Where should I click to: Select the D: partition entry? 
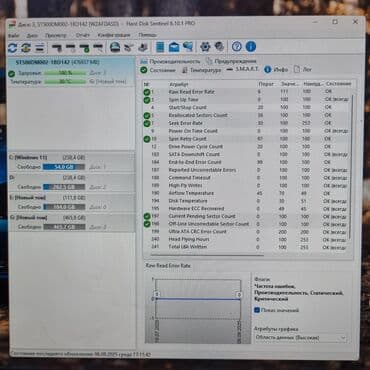pyautogui.click(x=71, y=182)
